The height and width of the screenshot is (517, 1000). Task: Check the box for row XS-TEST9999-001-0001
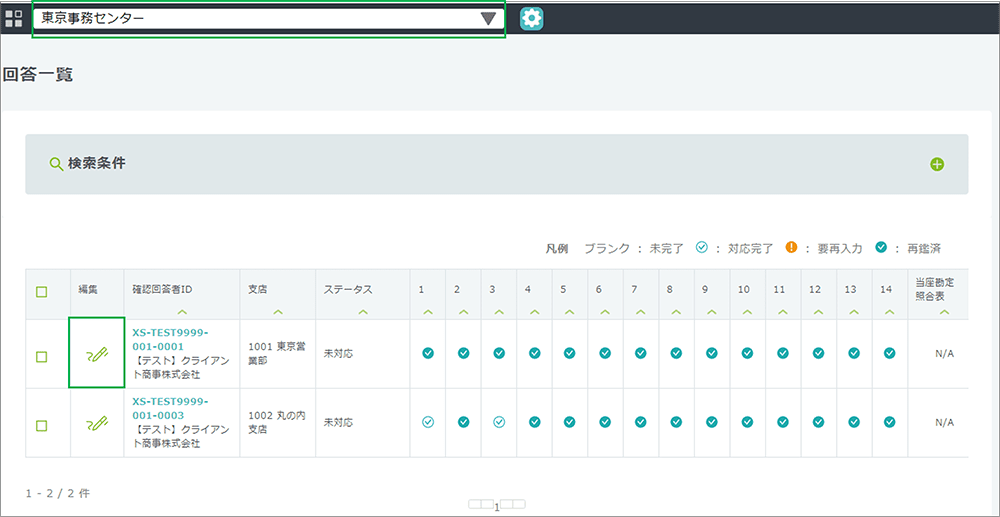point(41,356)
